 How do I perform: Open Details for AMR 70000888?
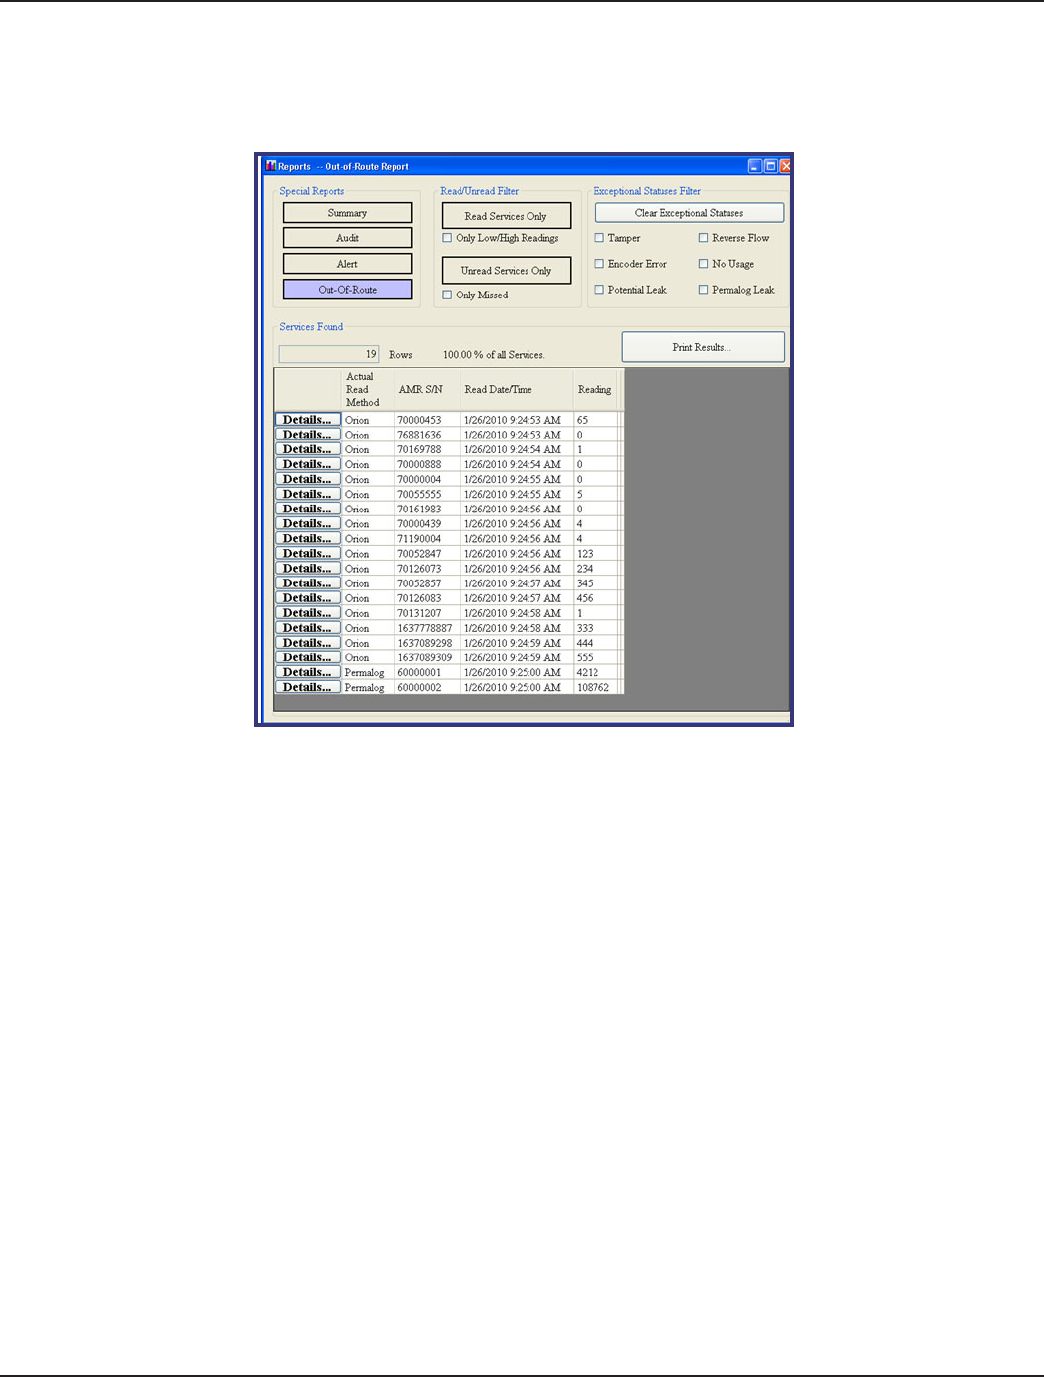tap(308, 464)
